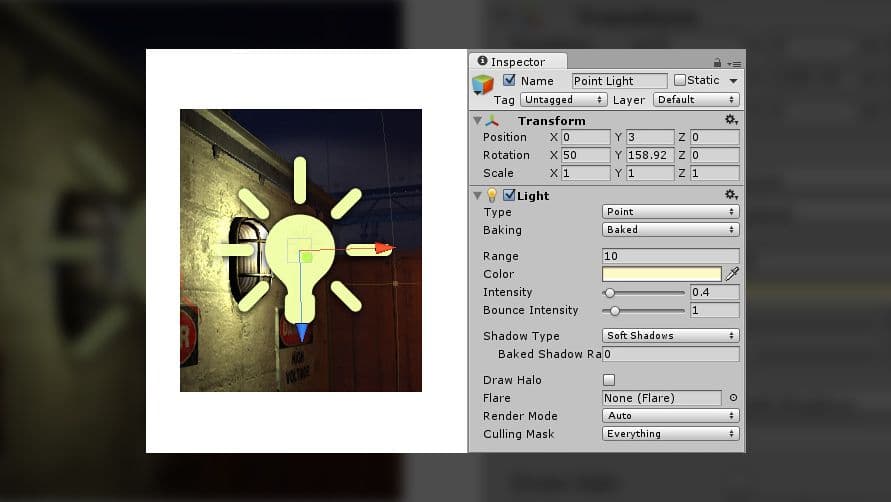Screen dimensions: 891x502
Task: Click the red X-axis gizmo arrow
Action: point(385,248)
